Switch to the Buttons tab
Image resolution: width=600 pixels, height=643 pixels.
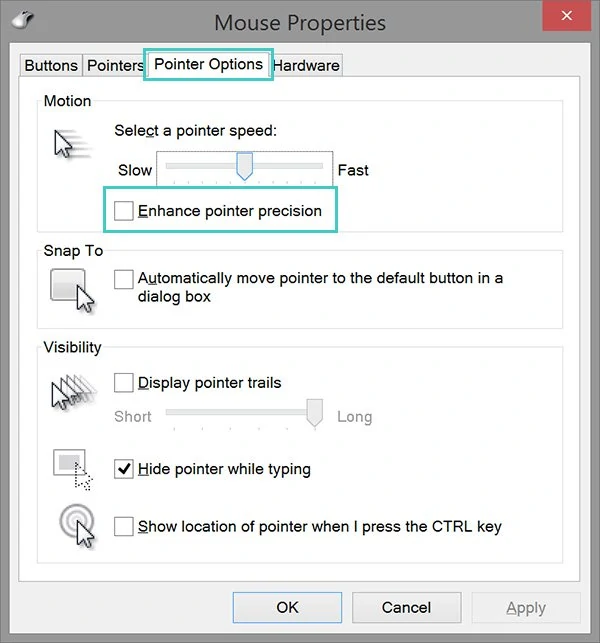pyautogui.click(x=51, y=65)
